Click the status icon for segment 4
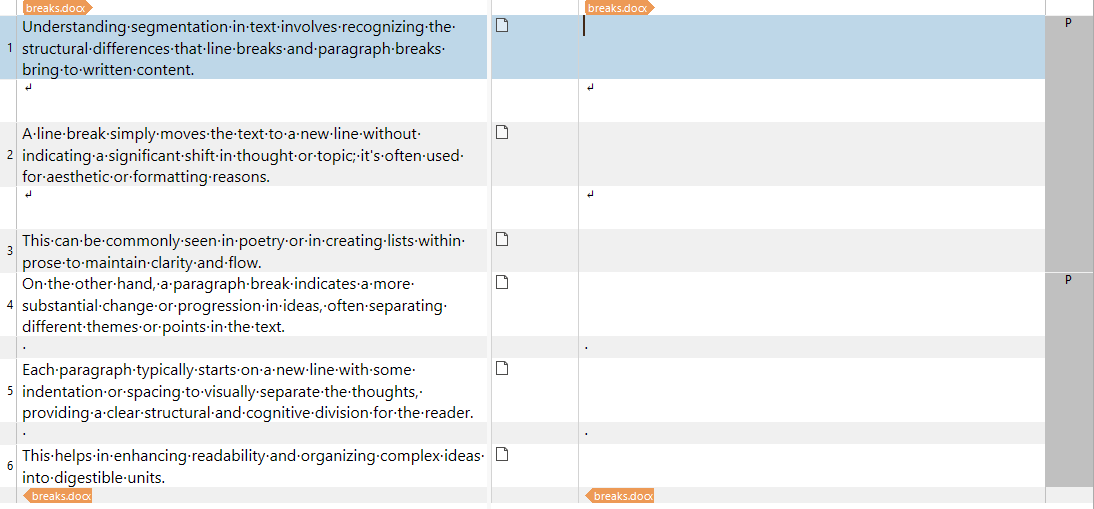 pos(502,282)
